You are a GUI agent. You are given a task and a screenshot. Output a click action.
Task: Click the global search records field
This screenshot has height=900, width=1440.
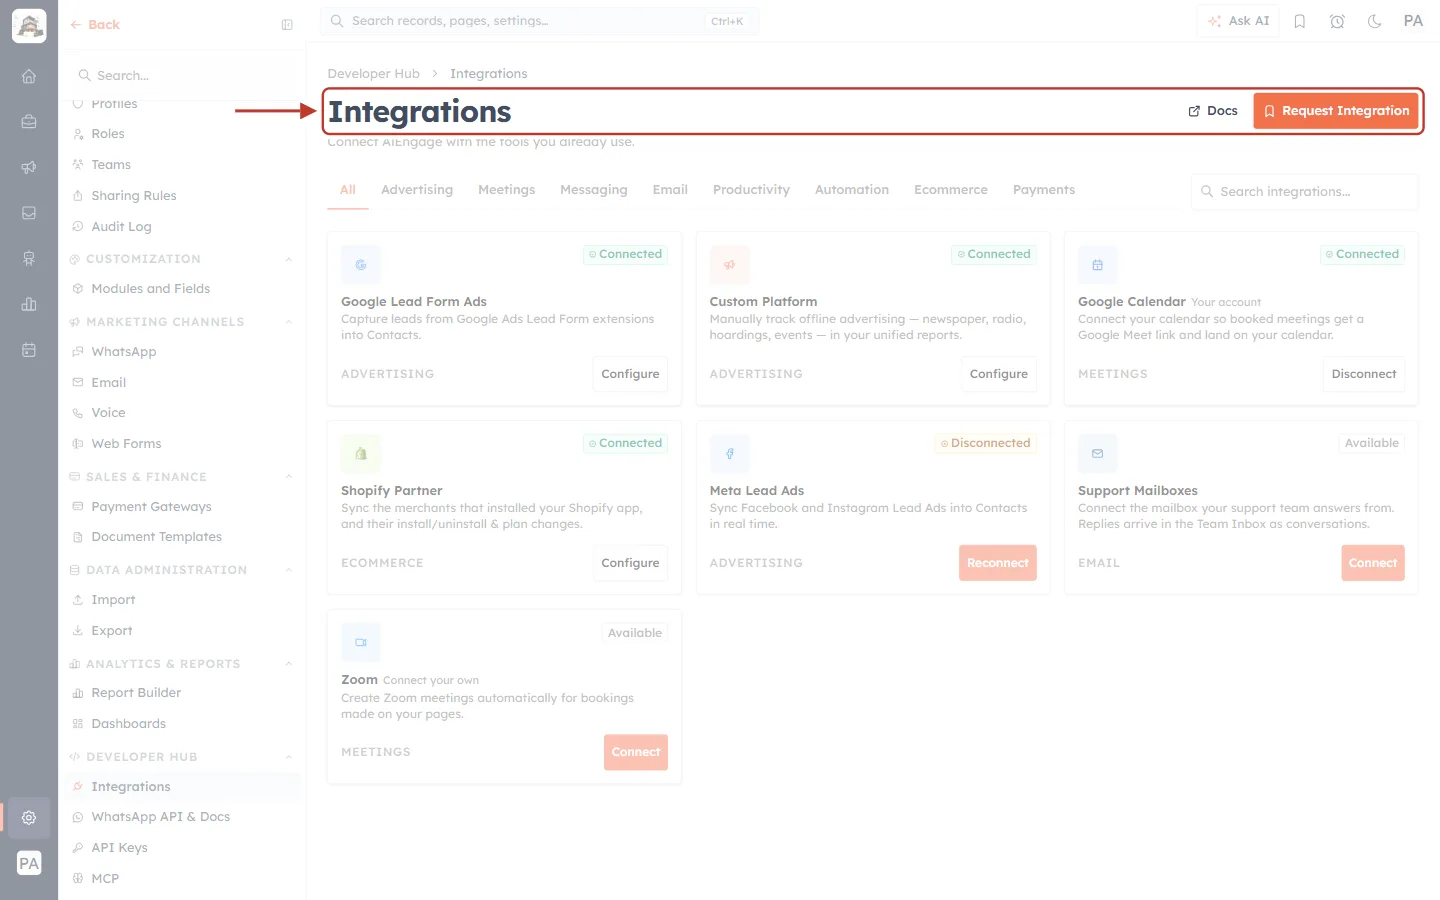(540, 21)
